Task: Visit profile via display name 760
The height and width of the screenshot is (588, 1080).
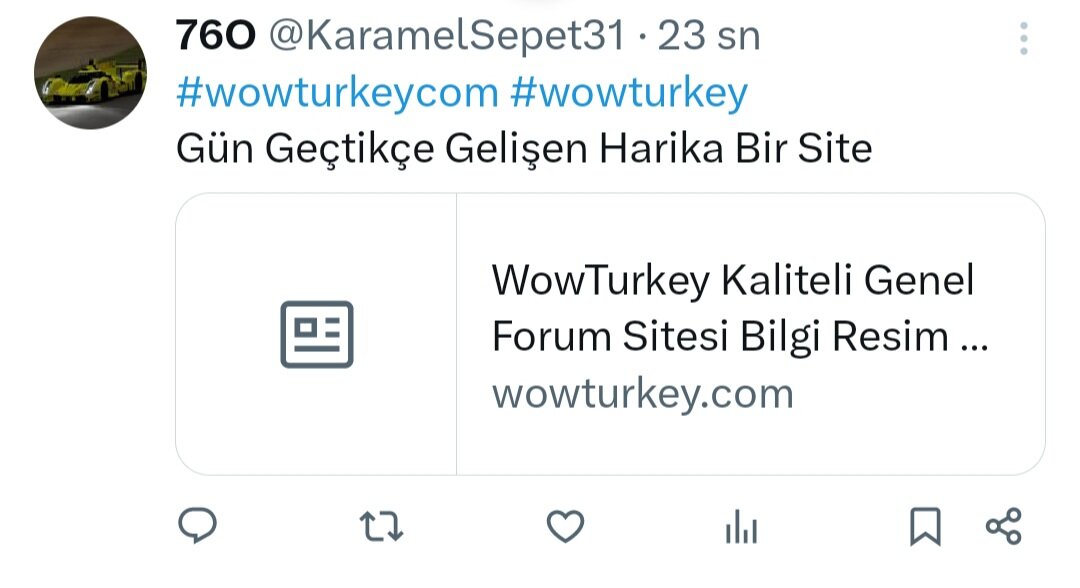Action: coord(216,35)
